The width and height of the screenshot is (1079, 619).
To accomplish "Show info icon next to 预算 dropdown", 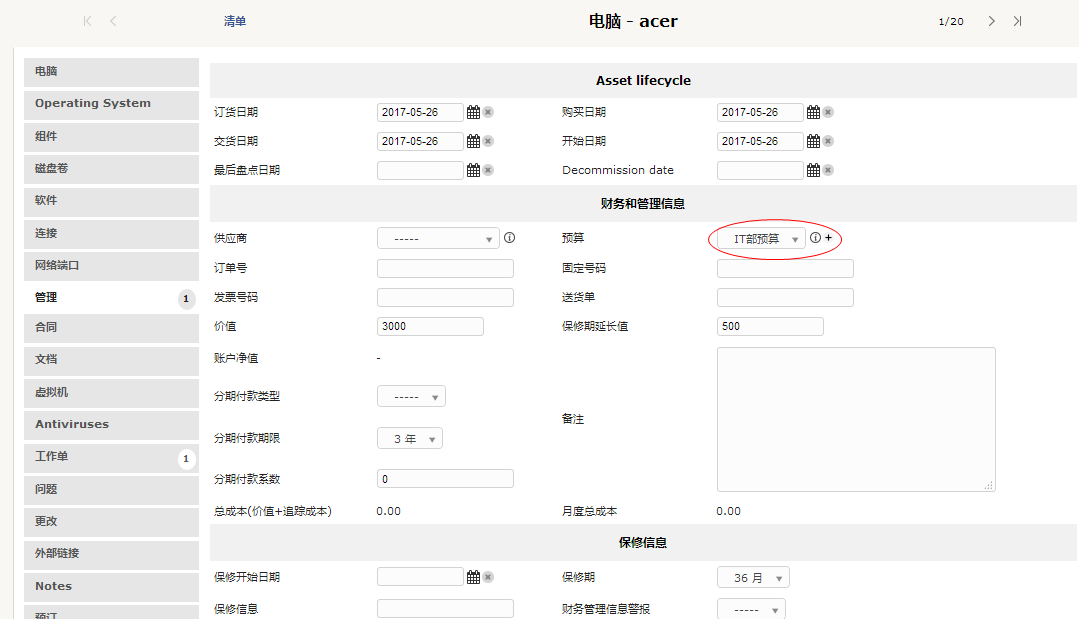I will pos(815,237).
